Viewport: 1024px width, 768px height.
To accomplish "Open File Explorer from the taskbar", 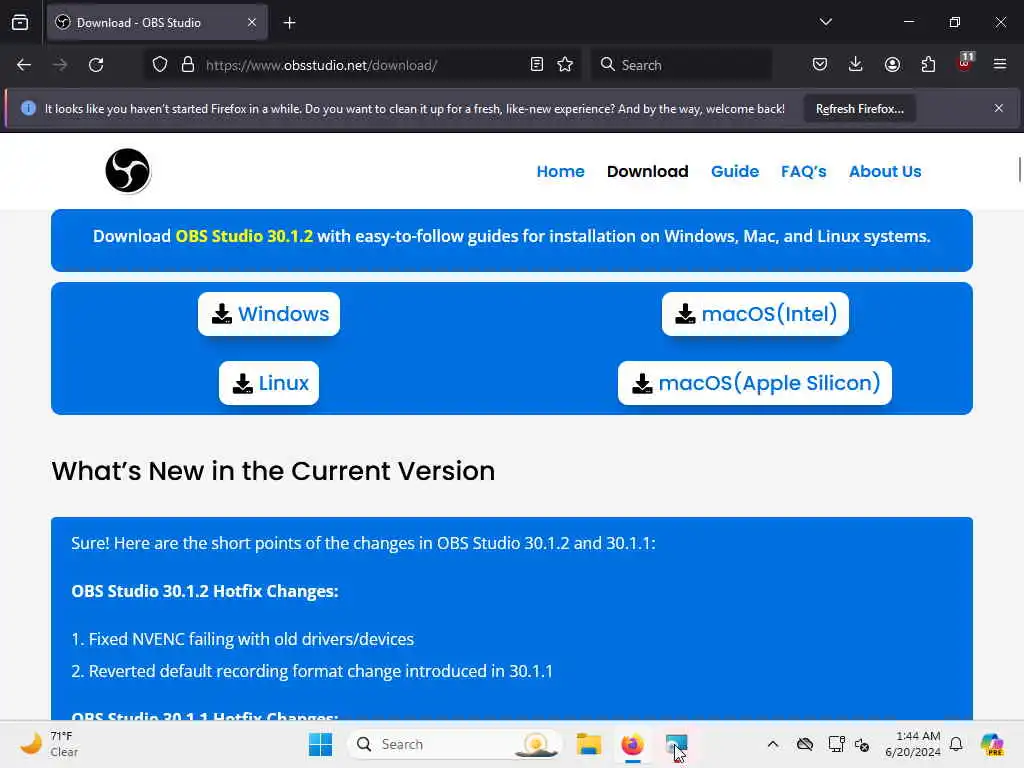I will point(588,744).
